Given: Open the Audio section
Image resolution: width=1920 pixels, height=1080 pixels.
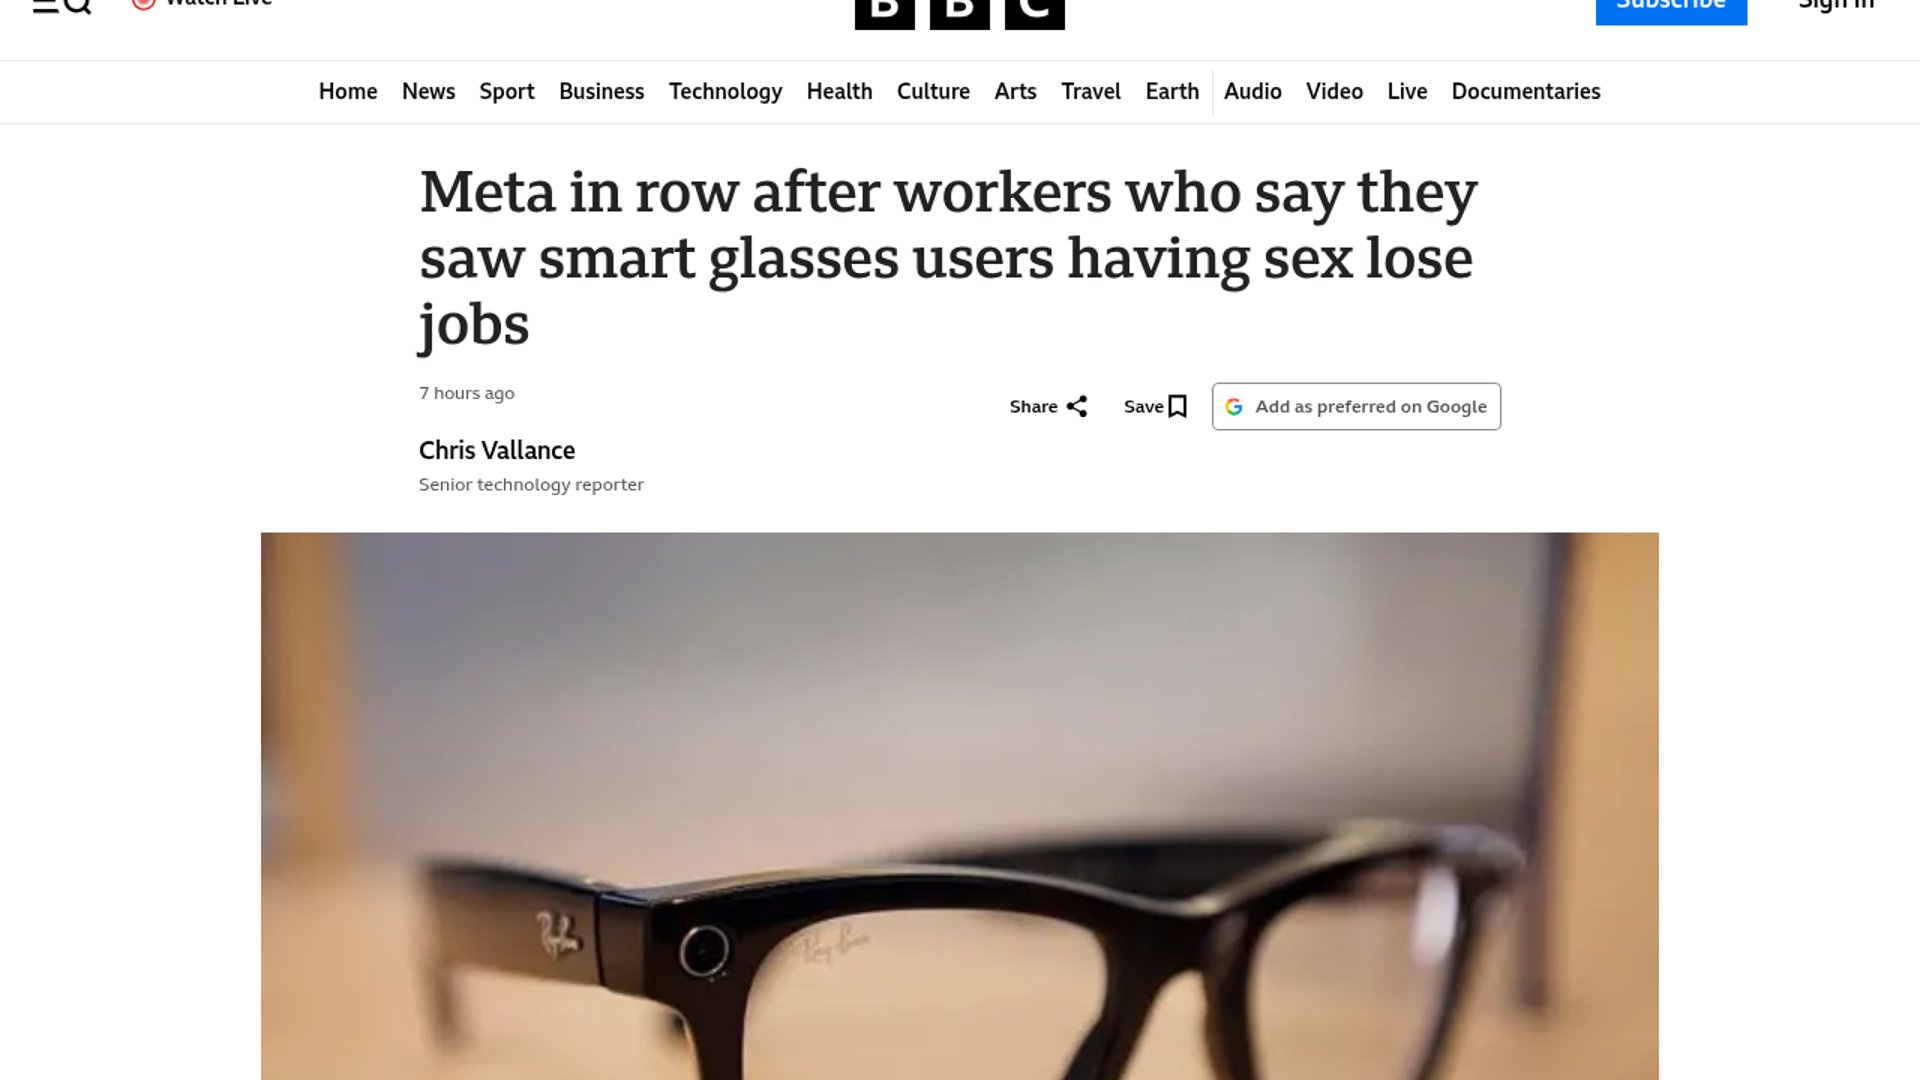Looking at the screenshot, I should pos(1252,92).
